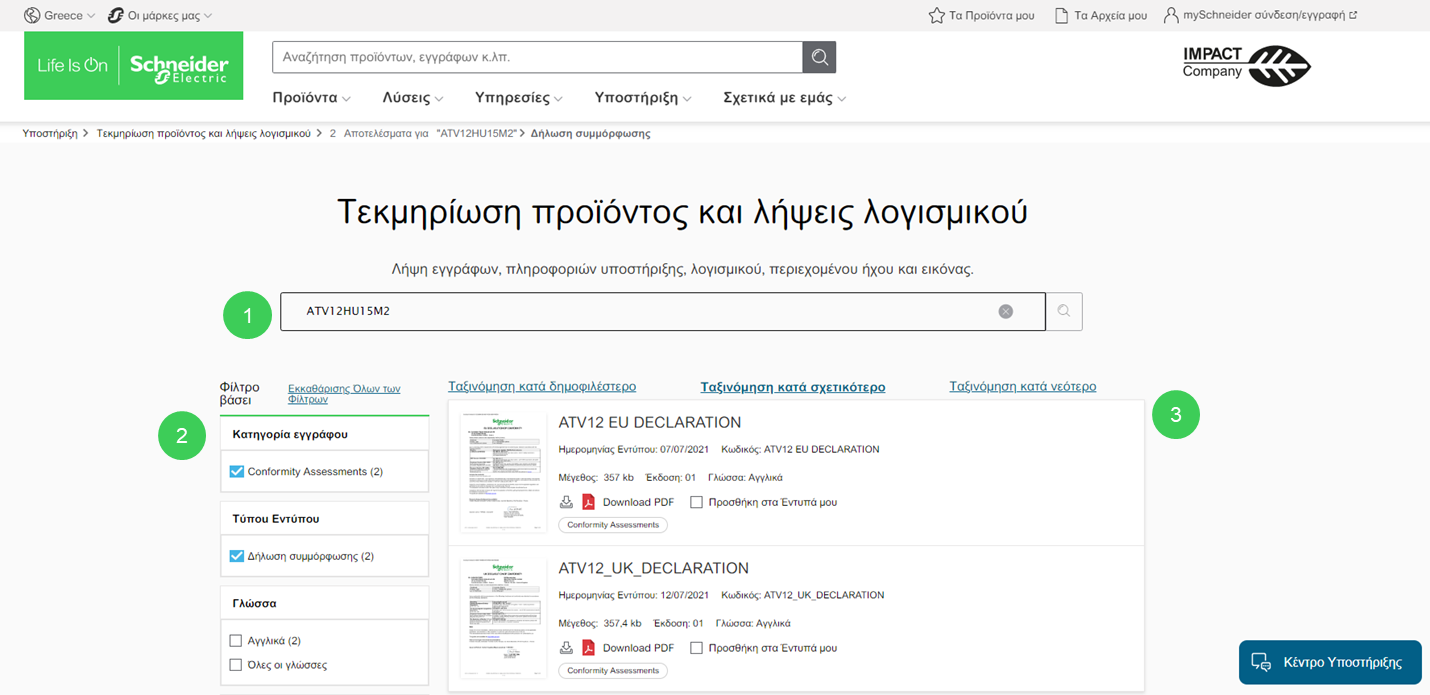Screen dimensions: 1430x695
Task: Open the Κέντρο Υποστήριξης help button
Action: click(1330, 662)
